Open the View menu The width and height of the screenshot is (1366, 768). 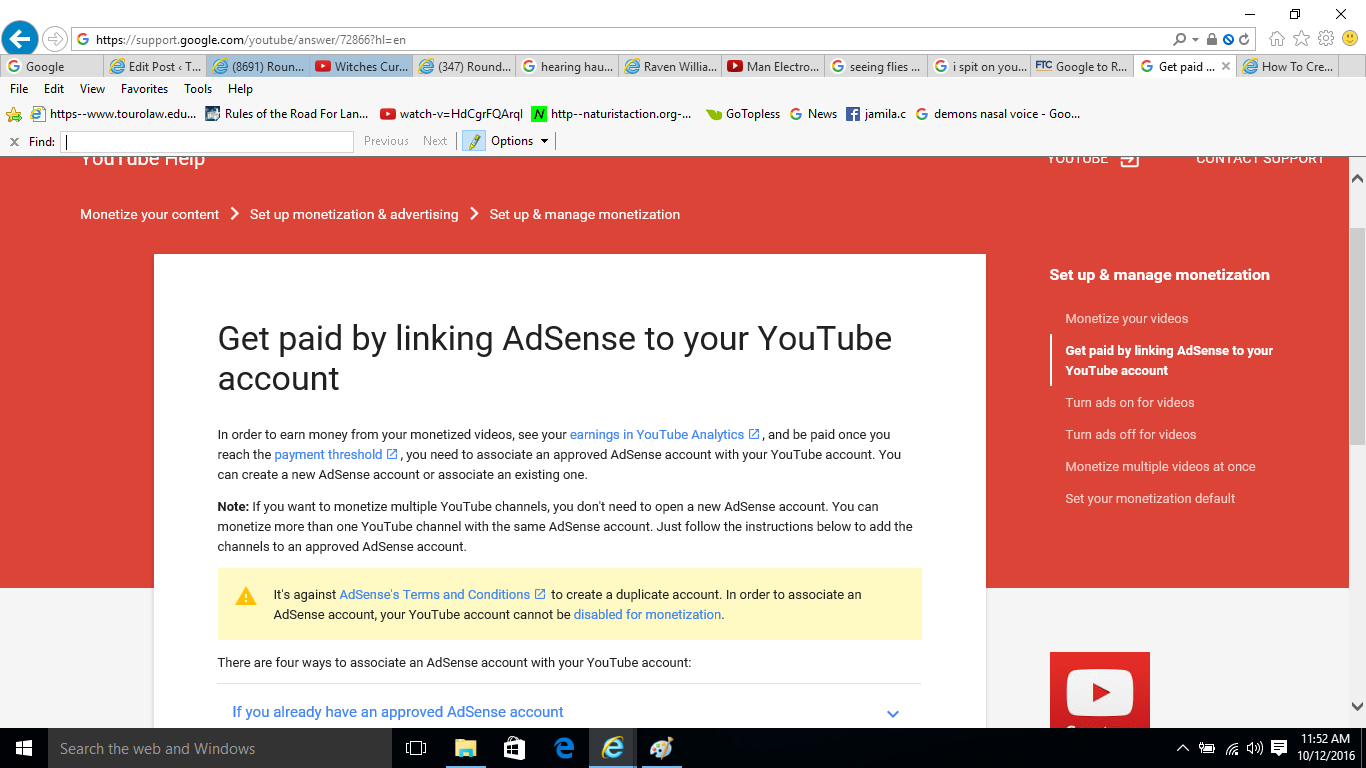click(92, 89)
